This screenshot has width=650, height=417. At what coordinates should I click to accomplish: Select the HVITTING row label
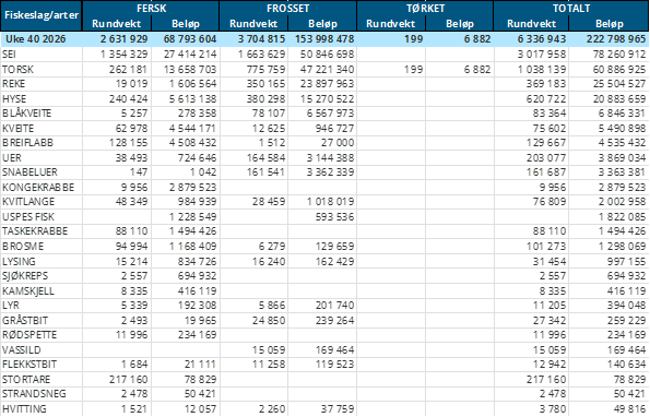click(24, 409)
